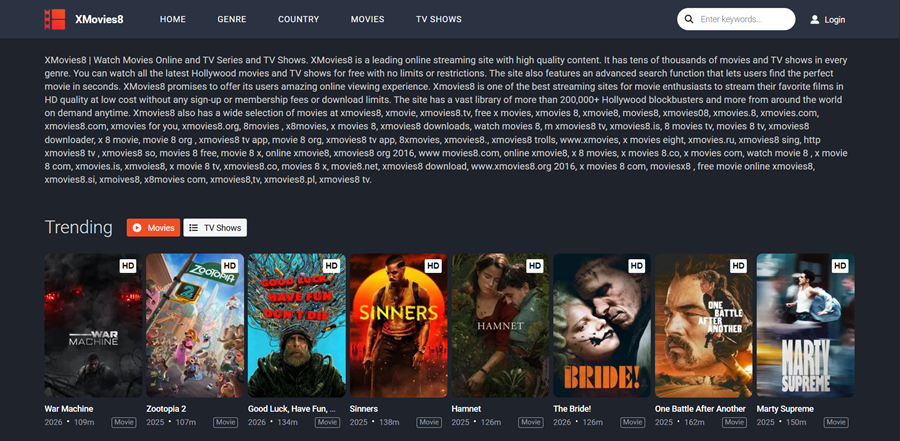Click the Hamnet title link
Viewport: 900px width, 441px height.
[466, 409]
